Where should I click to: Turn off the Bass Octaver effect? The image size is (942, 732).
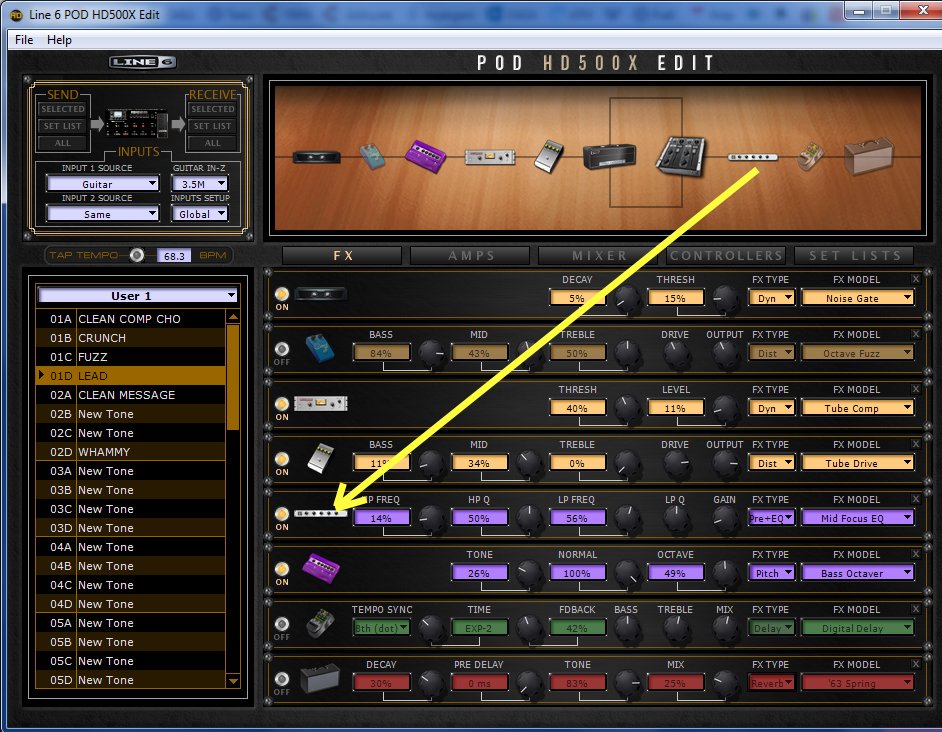[282, 569]
